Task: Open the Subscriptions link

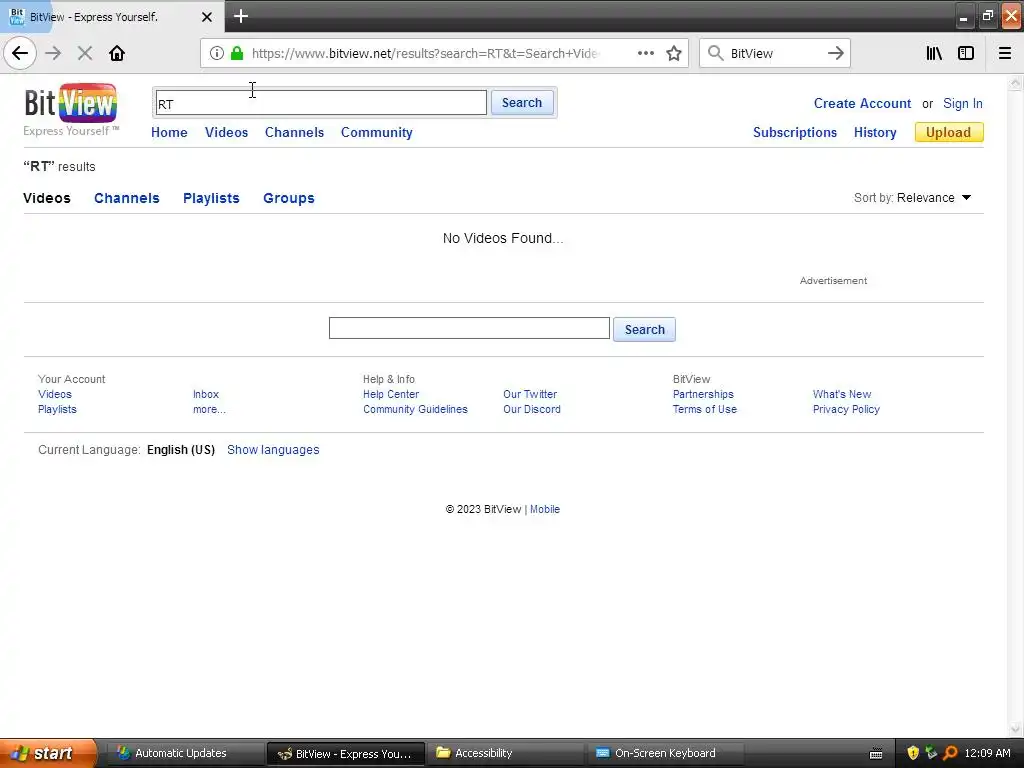Action: 795,133
